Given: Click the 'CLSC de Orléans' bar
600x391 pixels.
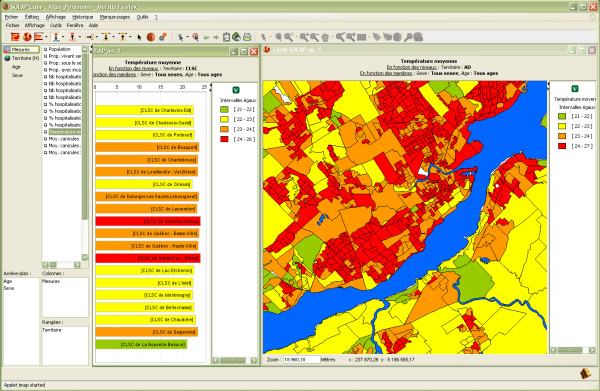Looking at the screenshot, I should tap(144, 184).
